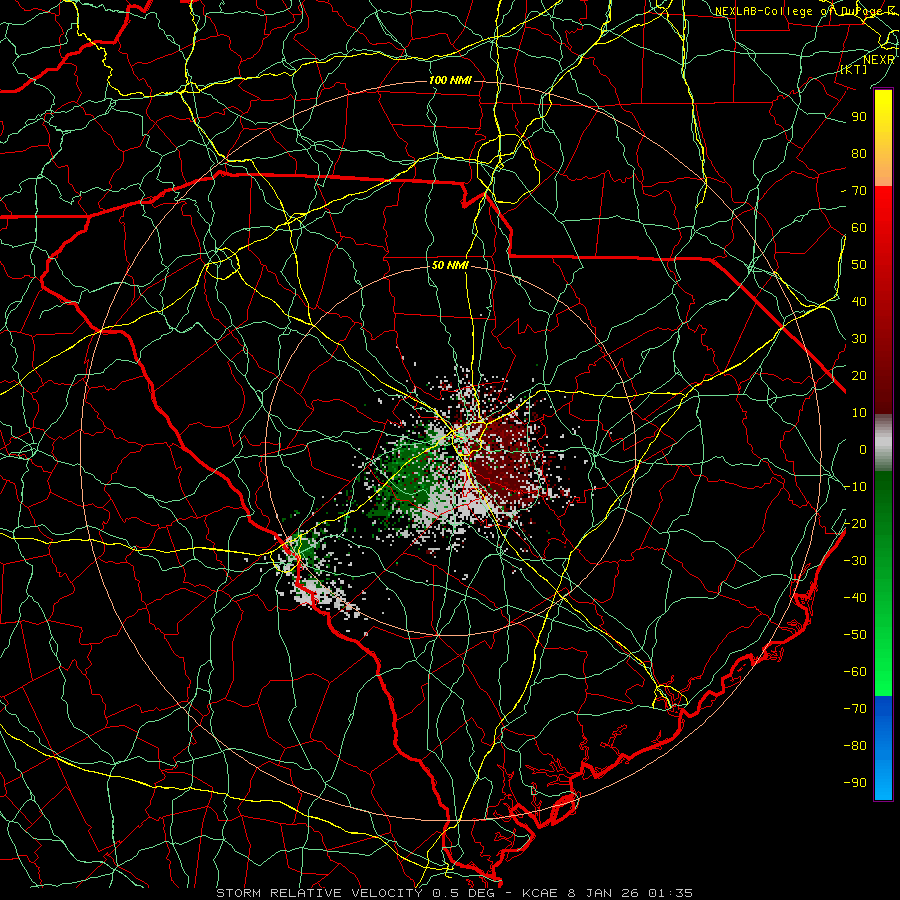Click the "KCAE" station identifier

tap(540, 893)
